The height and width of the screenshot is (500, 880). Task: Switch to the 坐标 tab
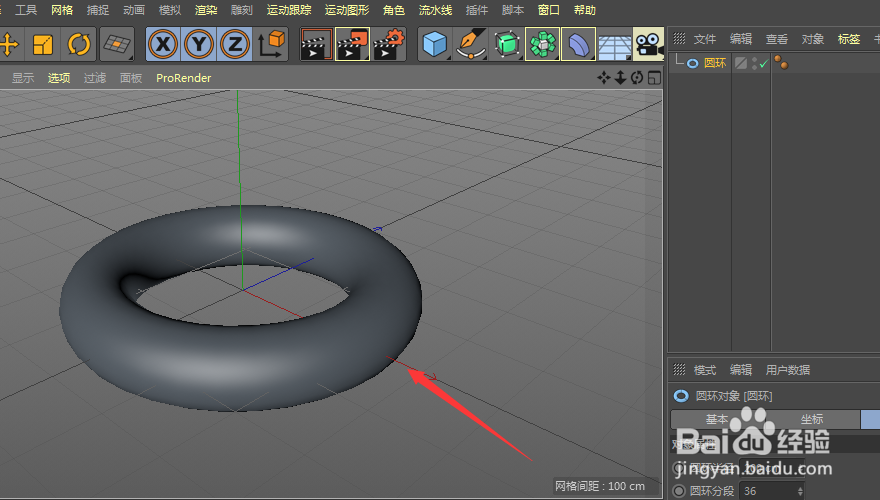pos(812,419)
